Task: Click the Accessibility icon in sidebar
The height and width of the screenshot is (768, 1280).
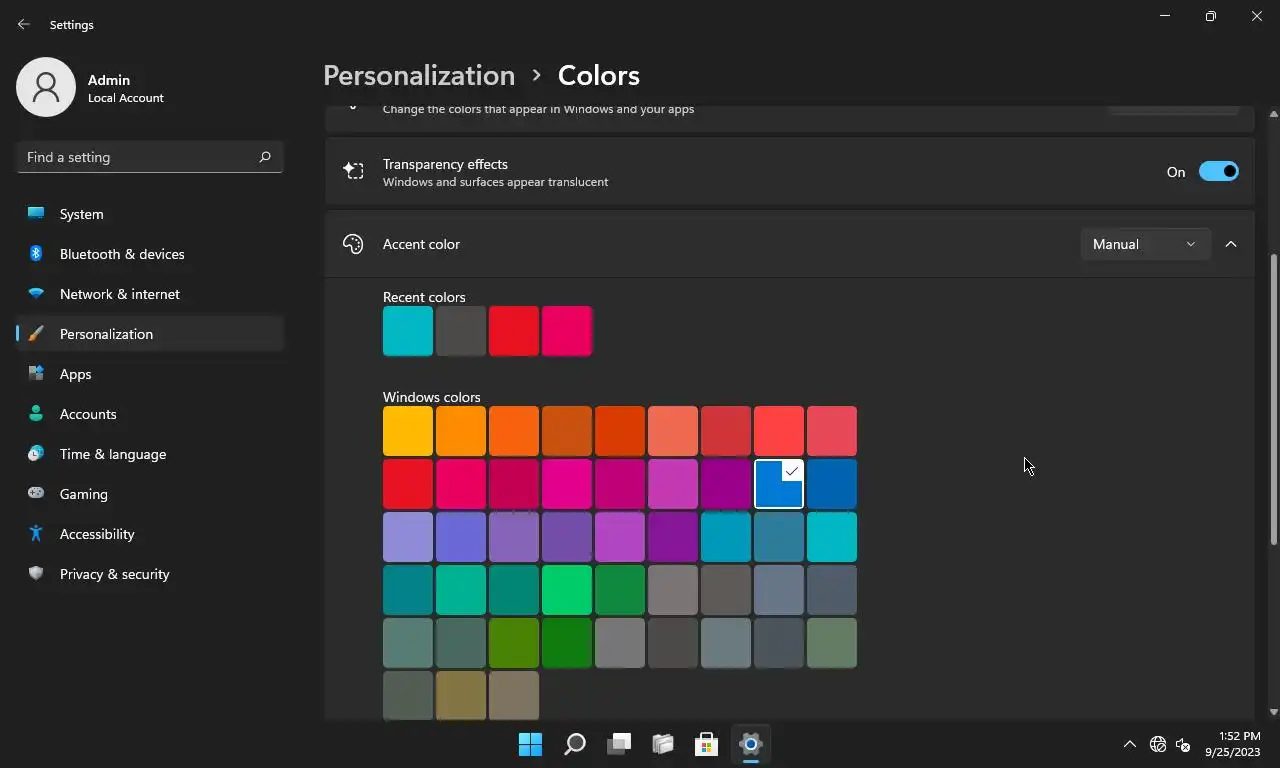Action: pyautogui.click(x=36, y=534)
